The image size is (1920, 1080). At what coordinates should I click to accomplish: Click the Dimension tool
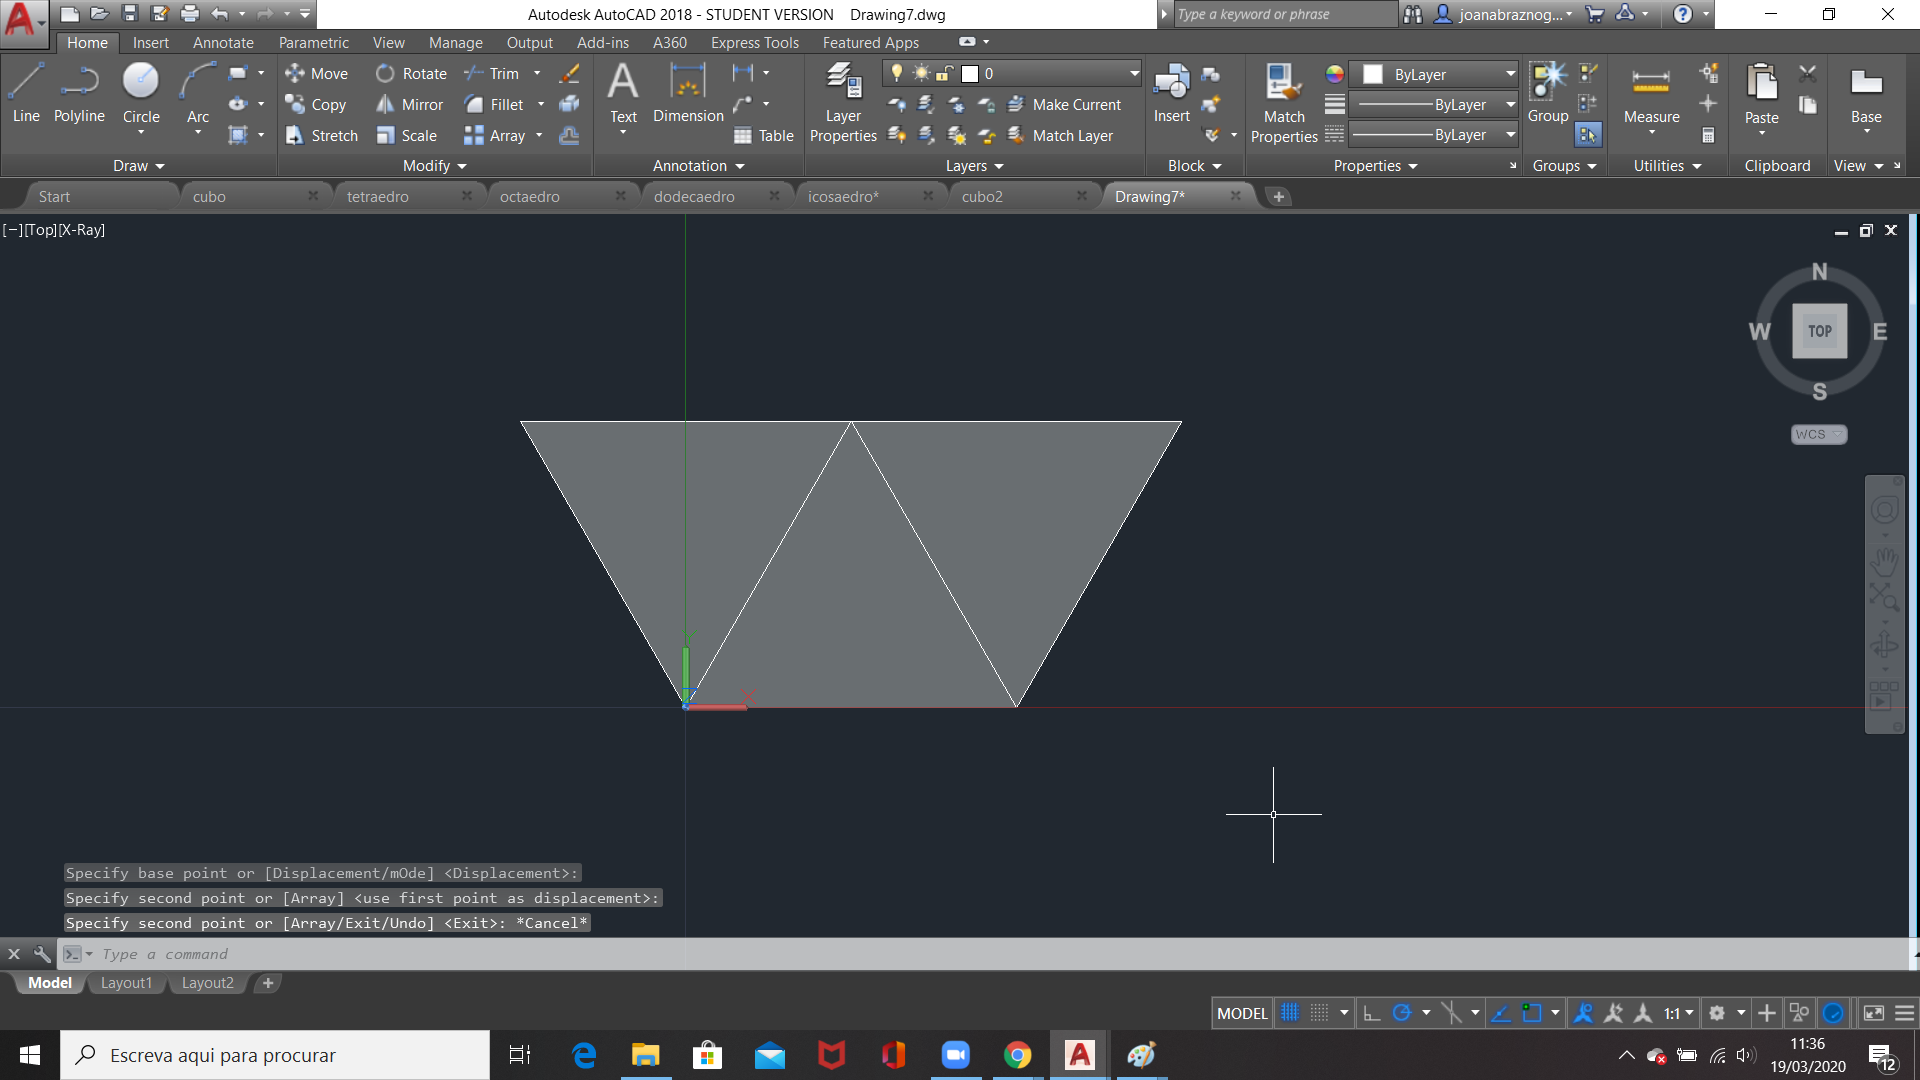[688, 93]
